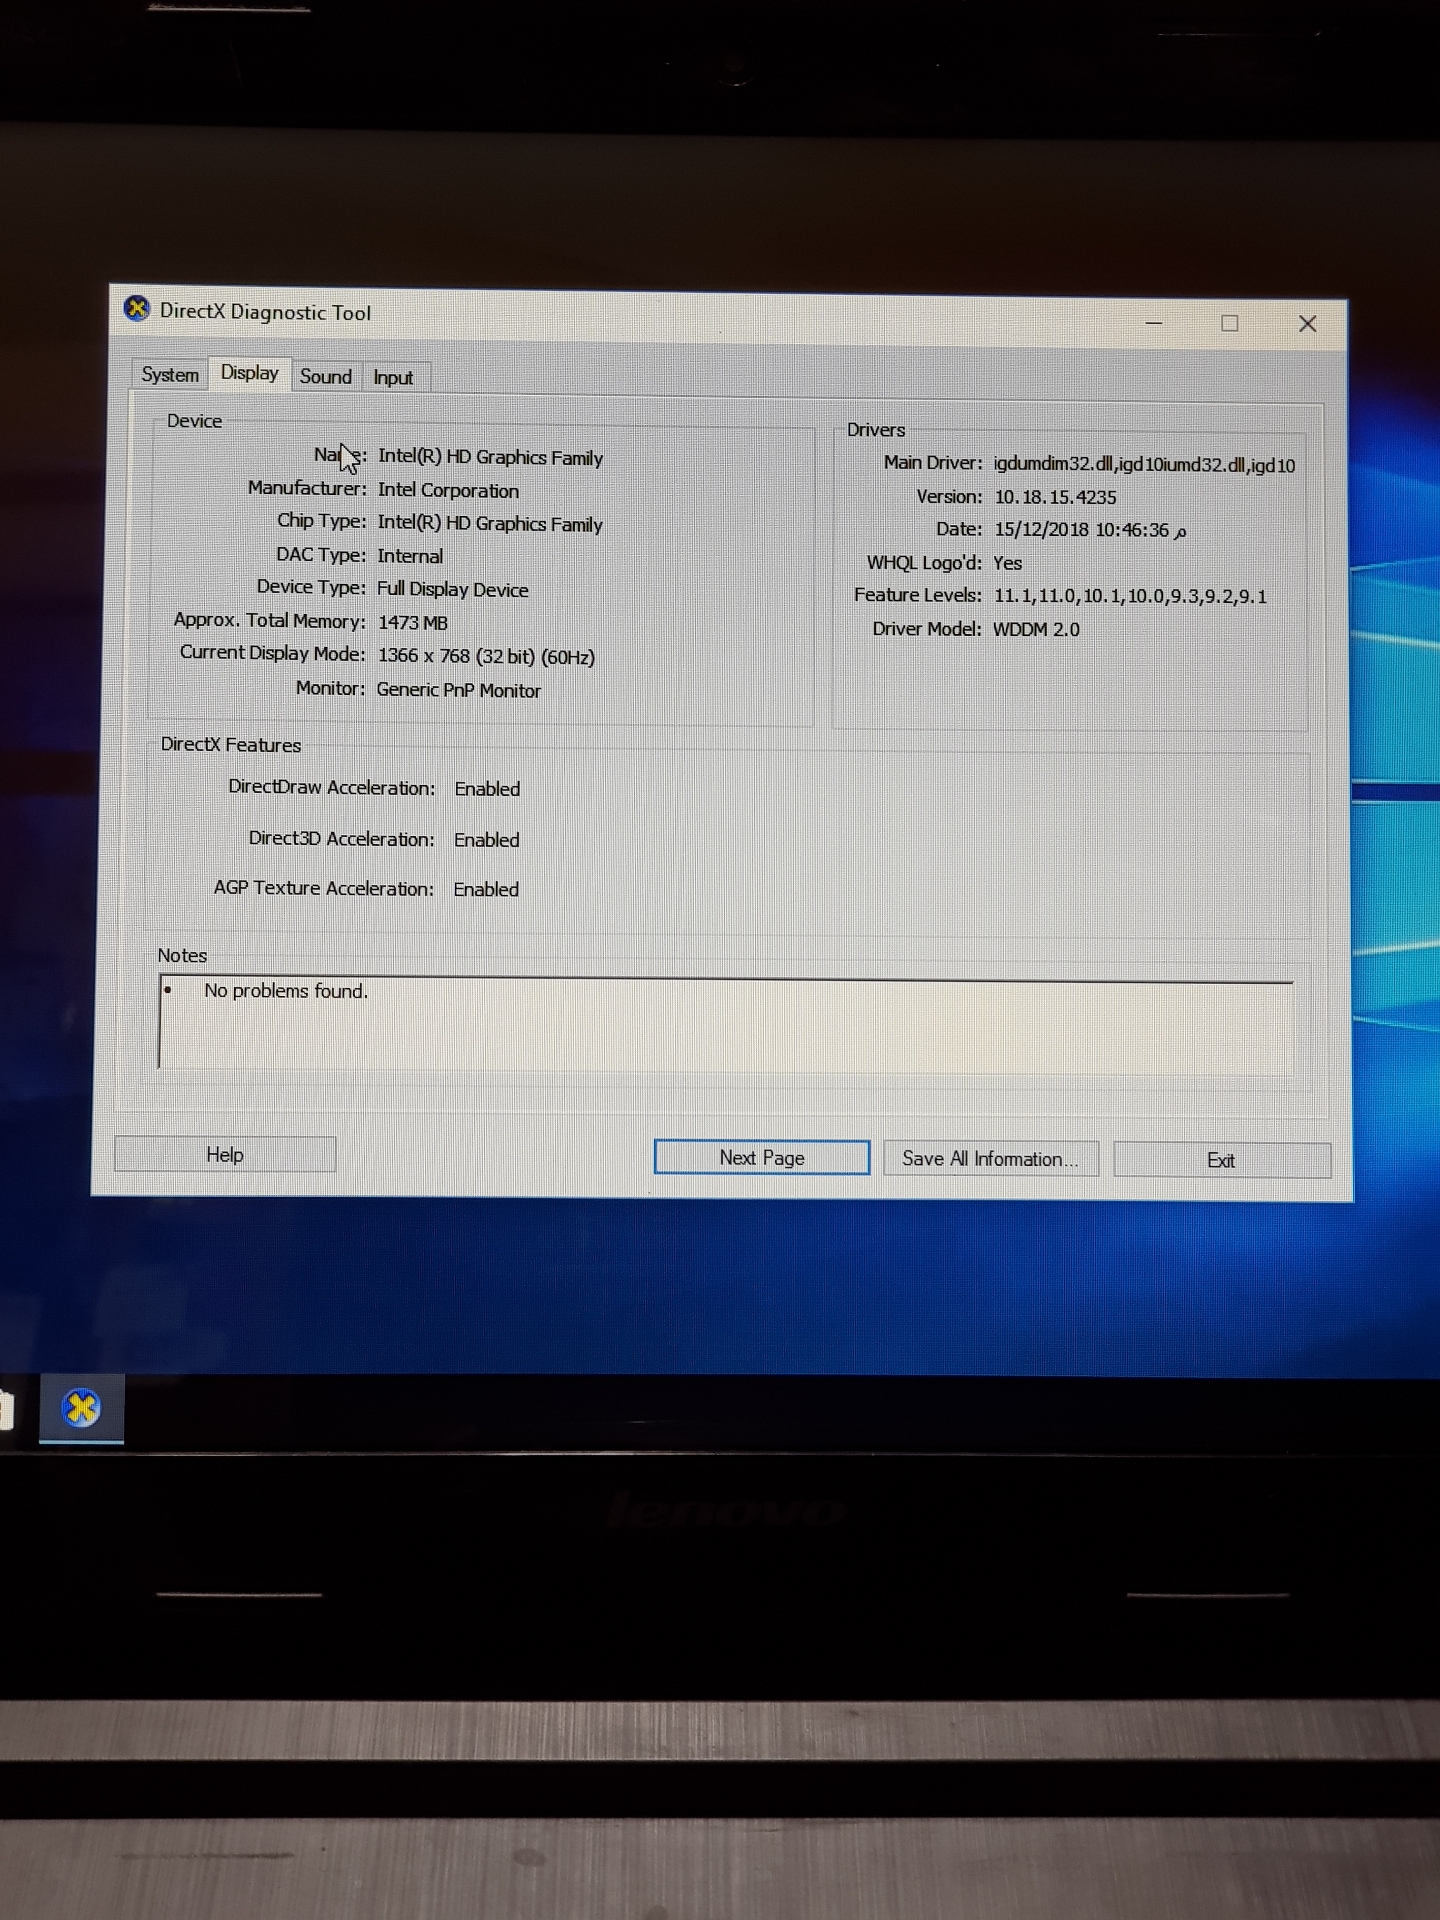Click DirectDraw Acceleration 'Enabled' value
The width and height of the screenshot is (1440, 1920).
tap(487, 789)
